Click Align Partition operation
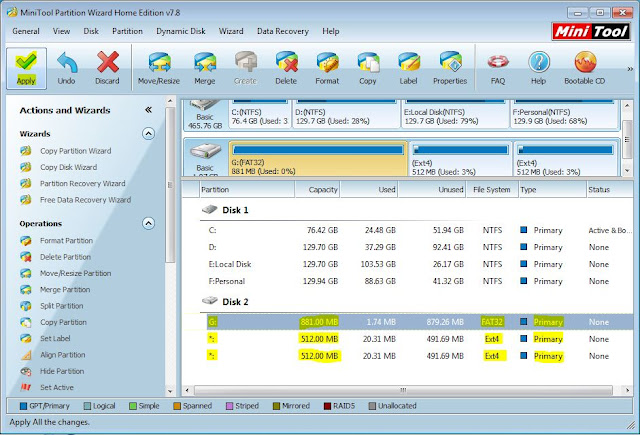Screen dimensions: 640x435 point(62,355)
